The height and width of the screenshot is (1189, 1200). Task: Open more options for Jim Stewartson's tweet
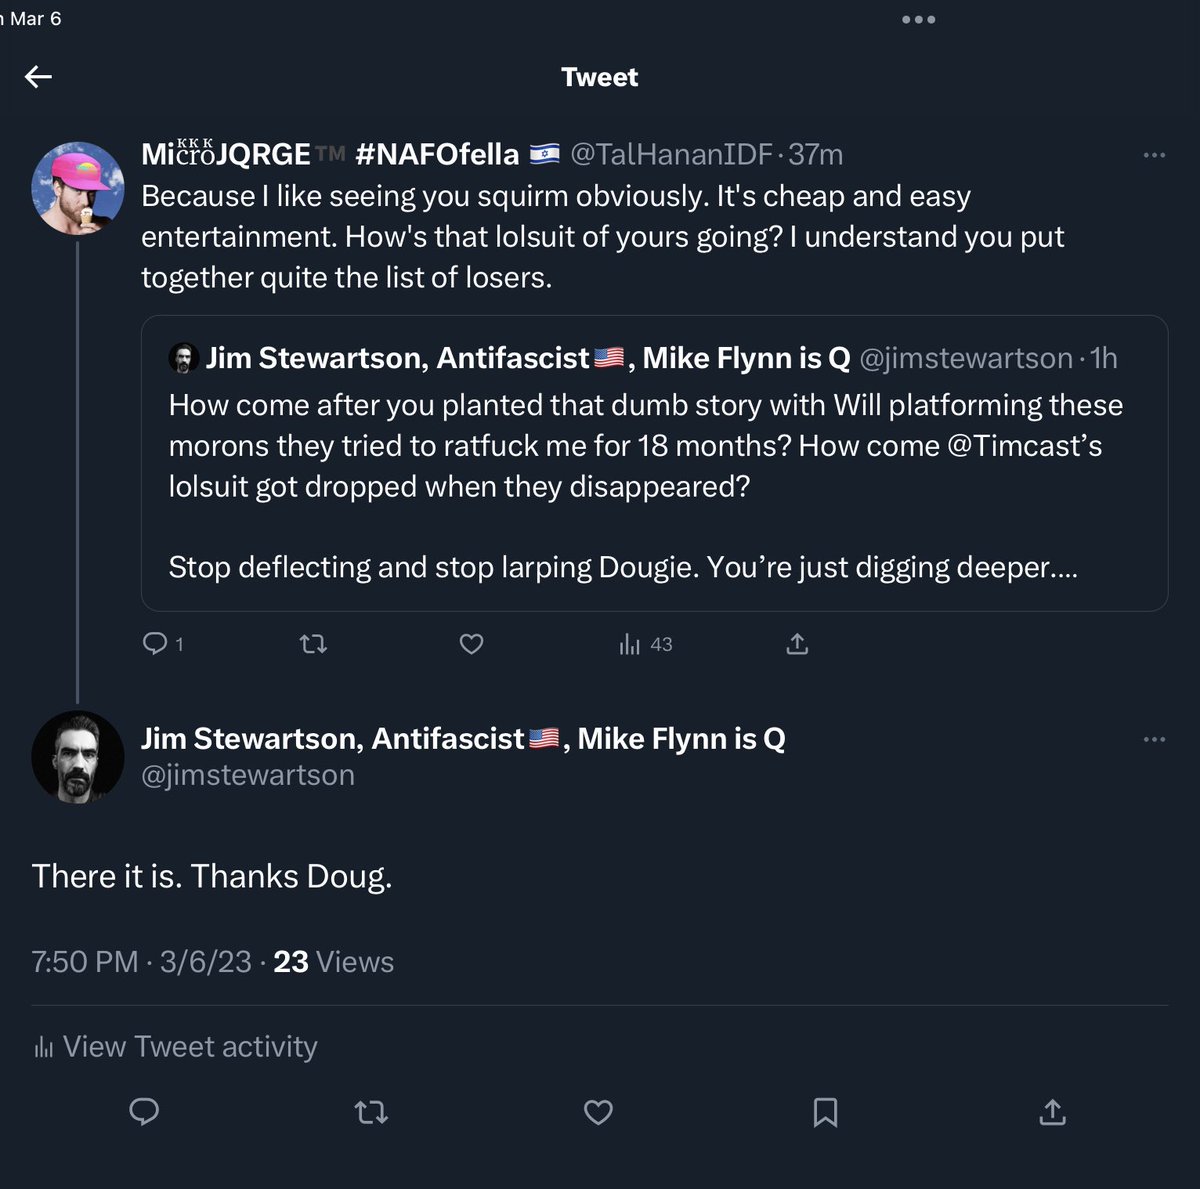[x=1154, y=739]
